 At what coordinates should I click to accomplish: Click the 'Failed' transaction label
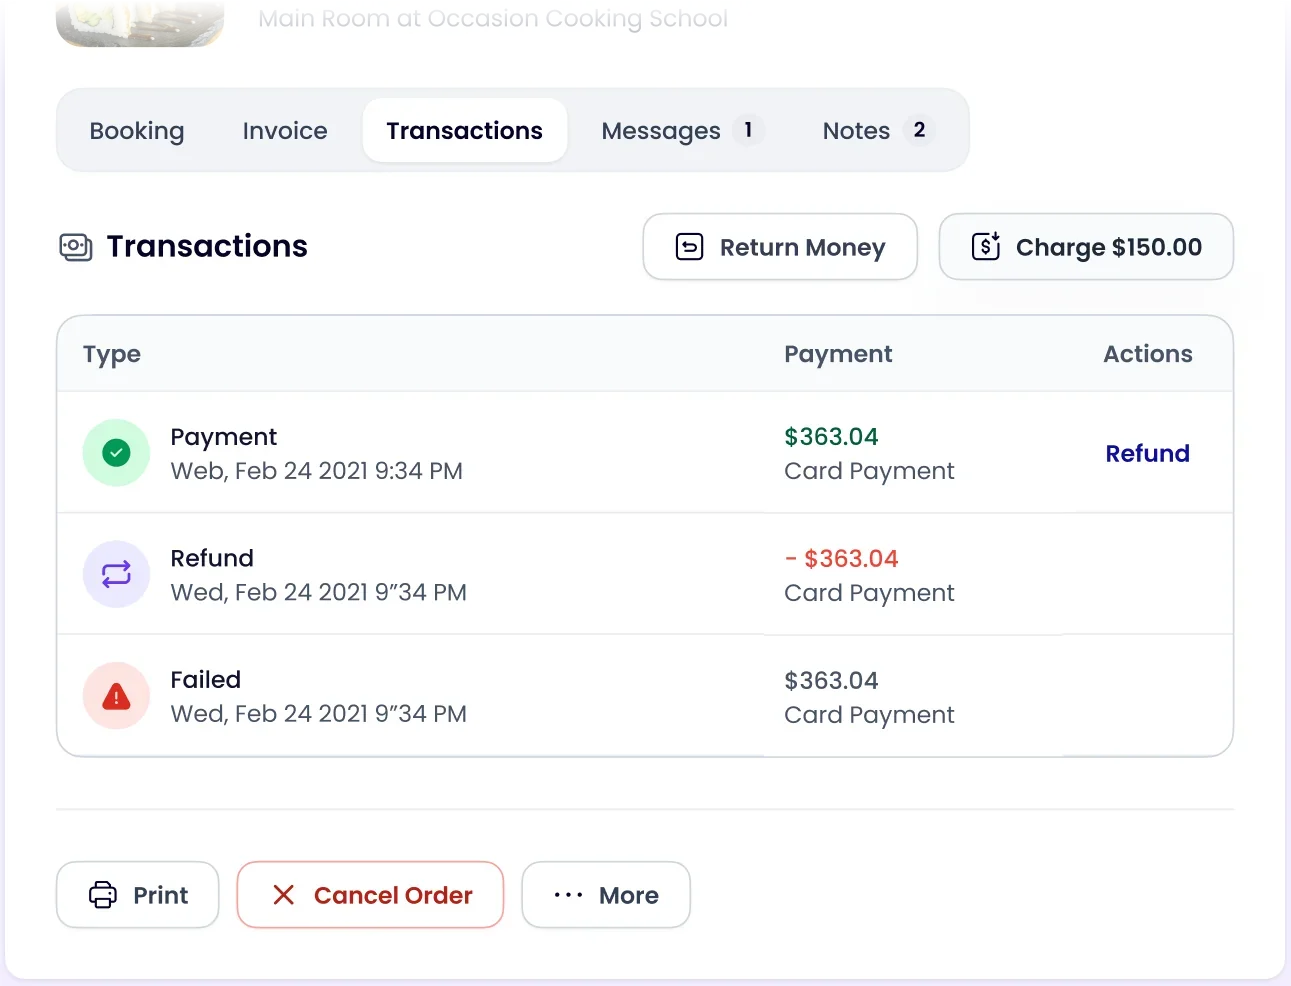(x=206, y=680)
